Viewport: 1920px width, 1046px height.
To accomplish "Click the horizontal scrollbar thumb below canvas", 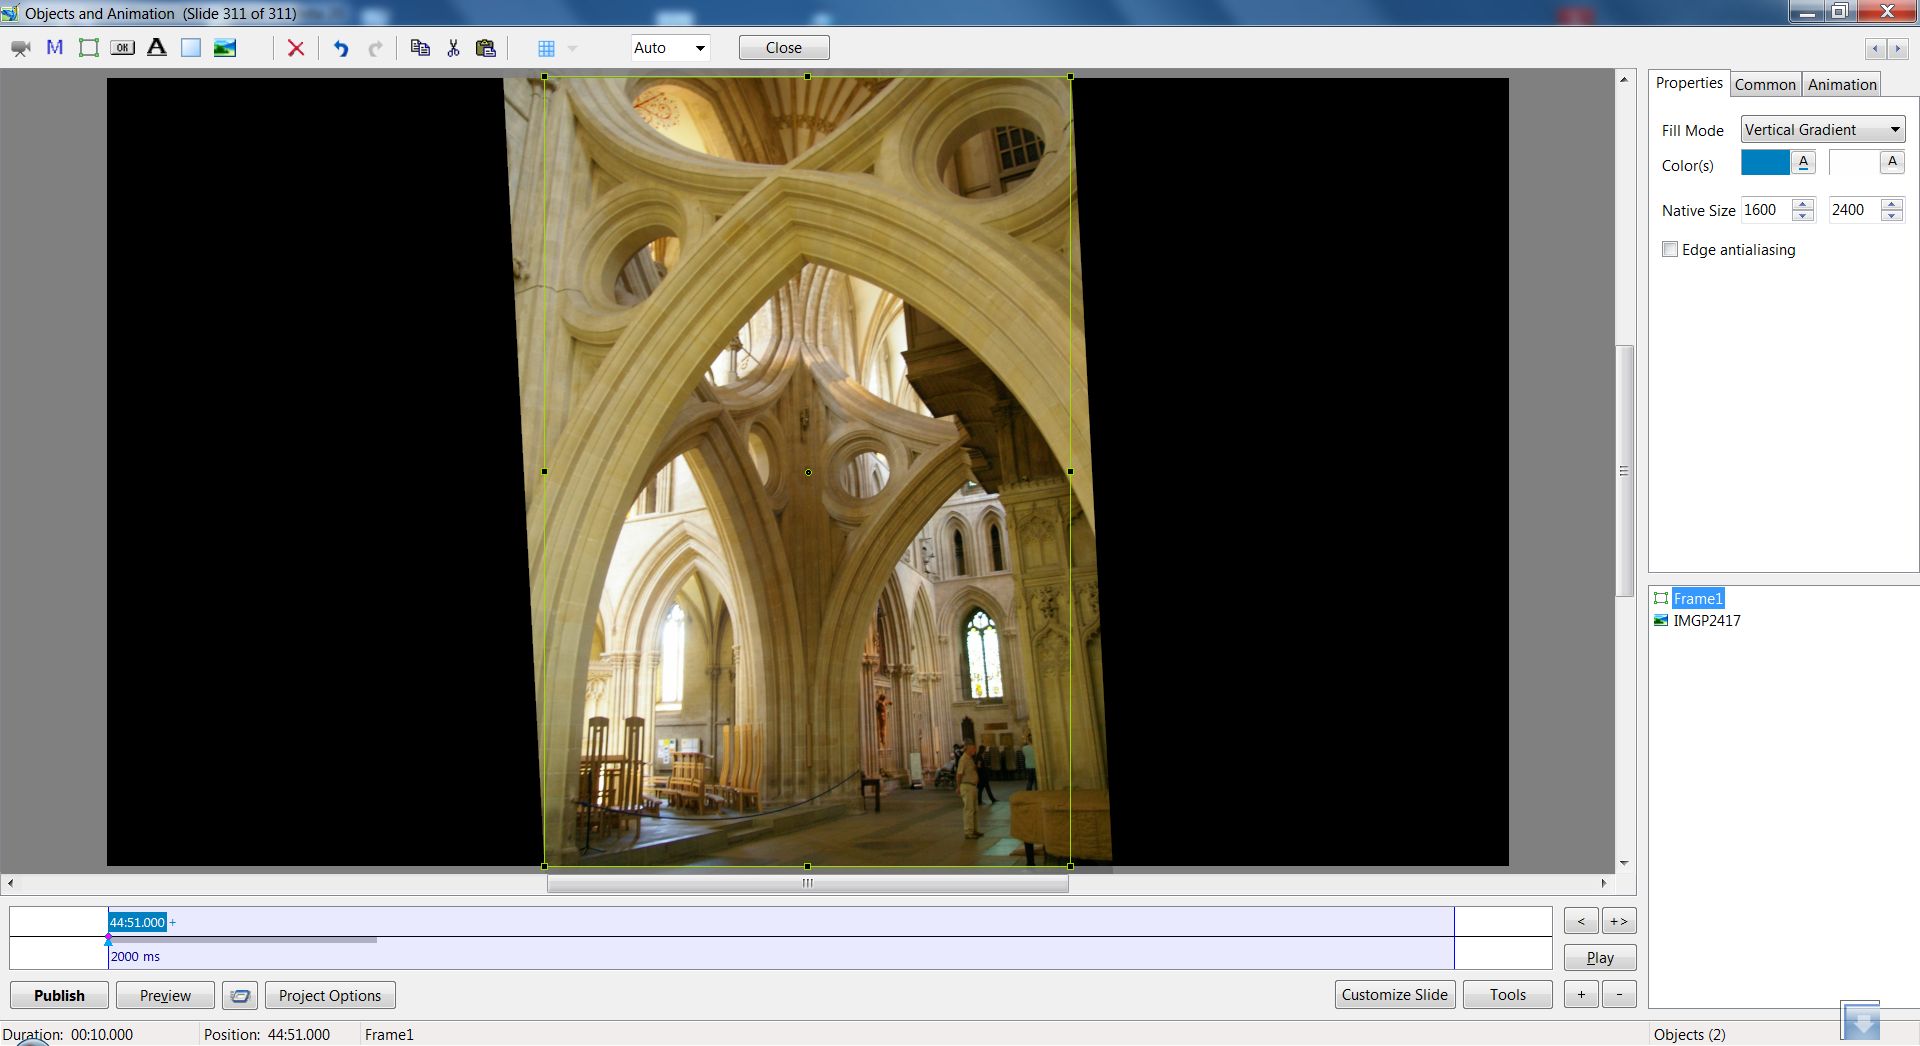I will [x=808, y=883].
